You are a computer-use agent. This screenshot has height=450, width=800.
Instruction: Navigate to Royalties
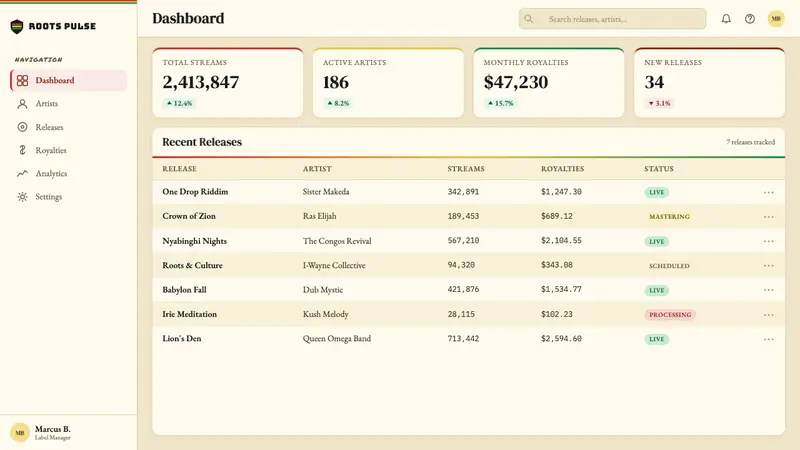68,150
